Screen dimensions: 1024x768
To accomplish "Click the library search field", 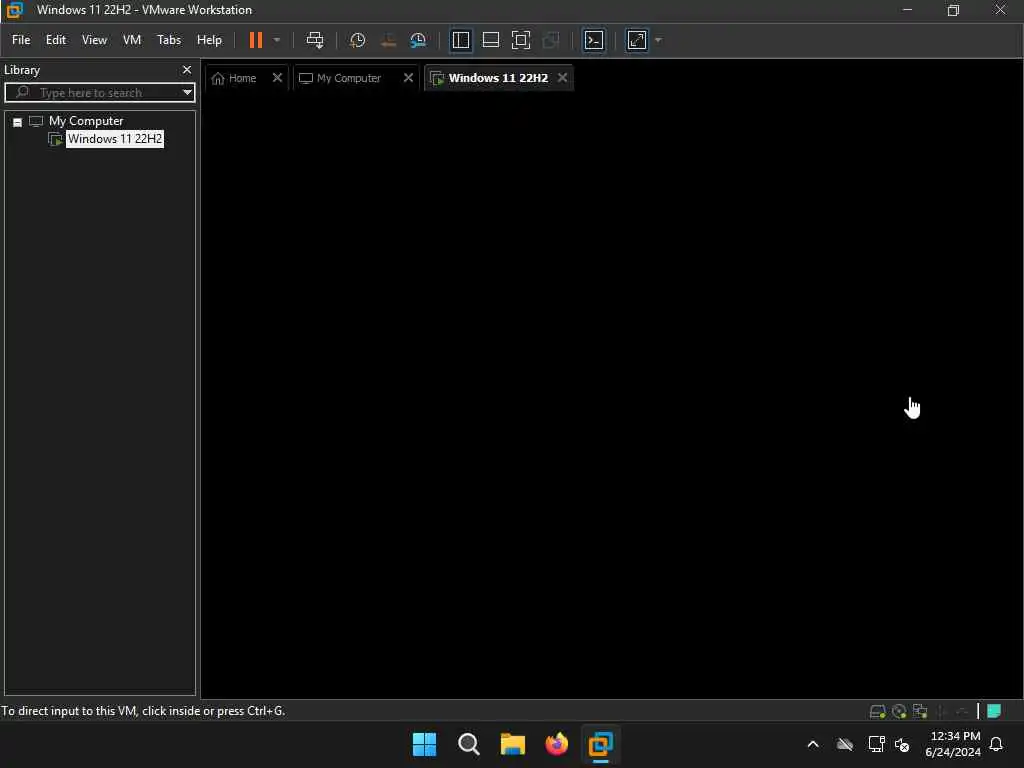I will 99,93.
